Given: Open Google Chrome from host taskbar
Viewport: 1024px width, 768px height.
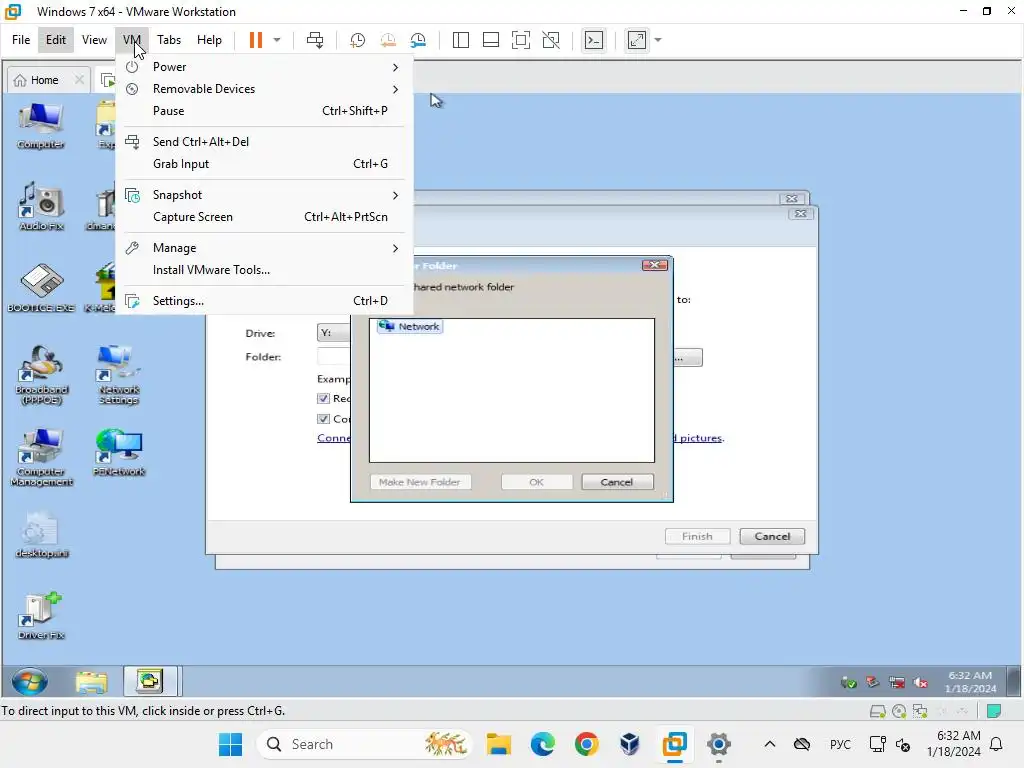Looking at the screenshot, I should [586, 744].
